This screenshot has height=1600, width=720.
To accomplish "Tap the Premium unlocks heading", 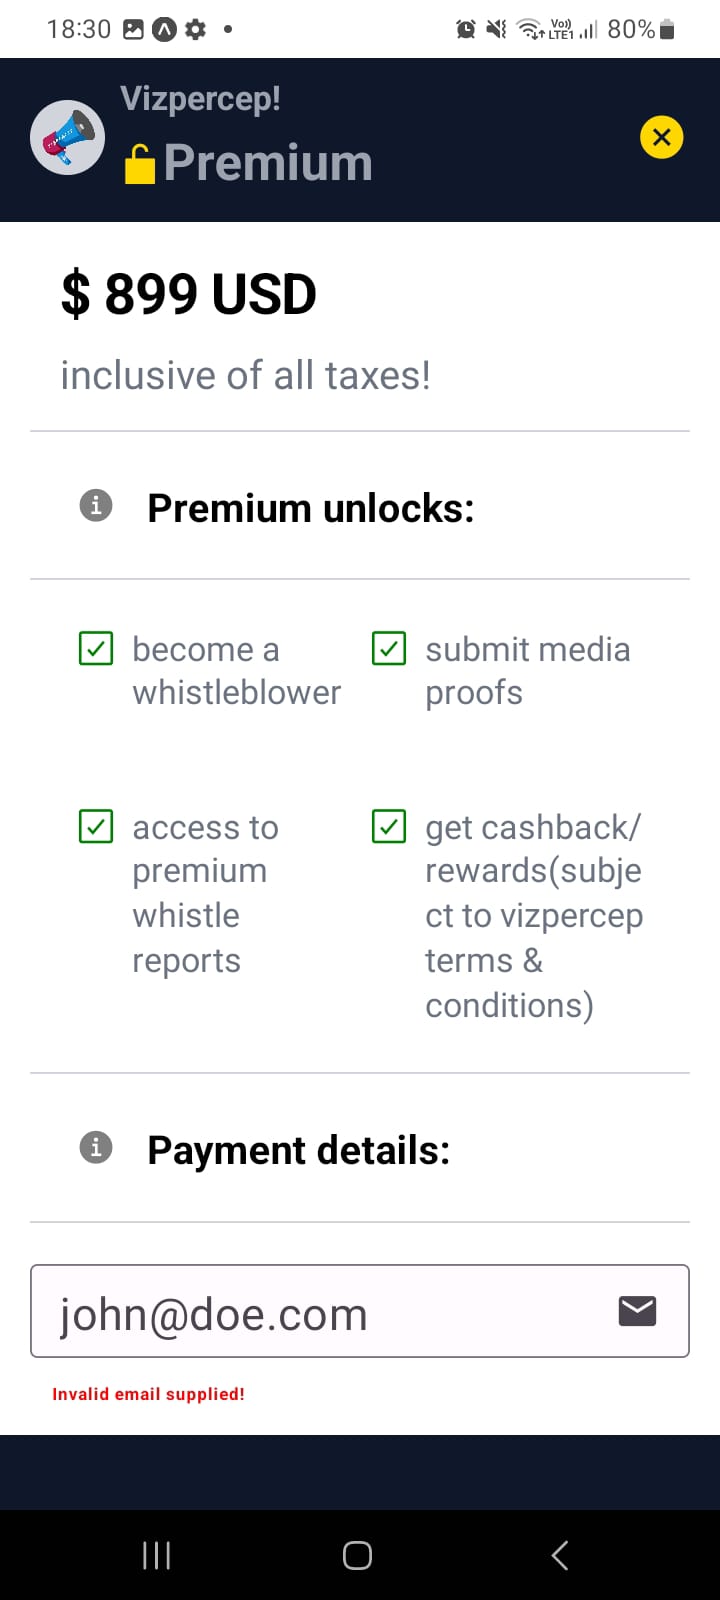I will pyautogui.click(x=310, y=508).
